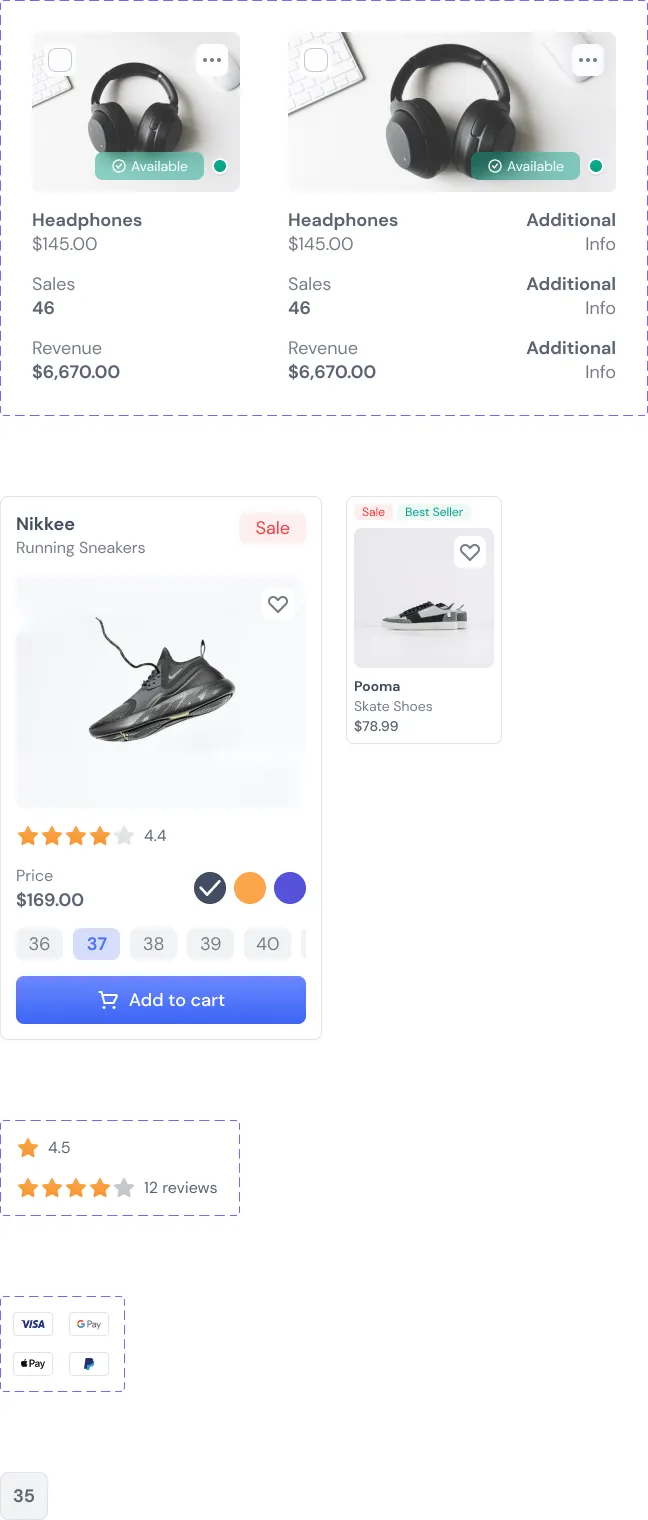Image resolution: width=648 pixels, height=1520 pixels.
Task: Click the 12 reviews link
Action: (181, 1188)
